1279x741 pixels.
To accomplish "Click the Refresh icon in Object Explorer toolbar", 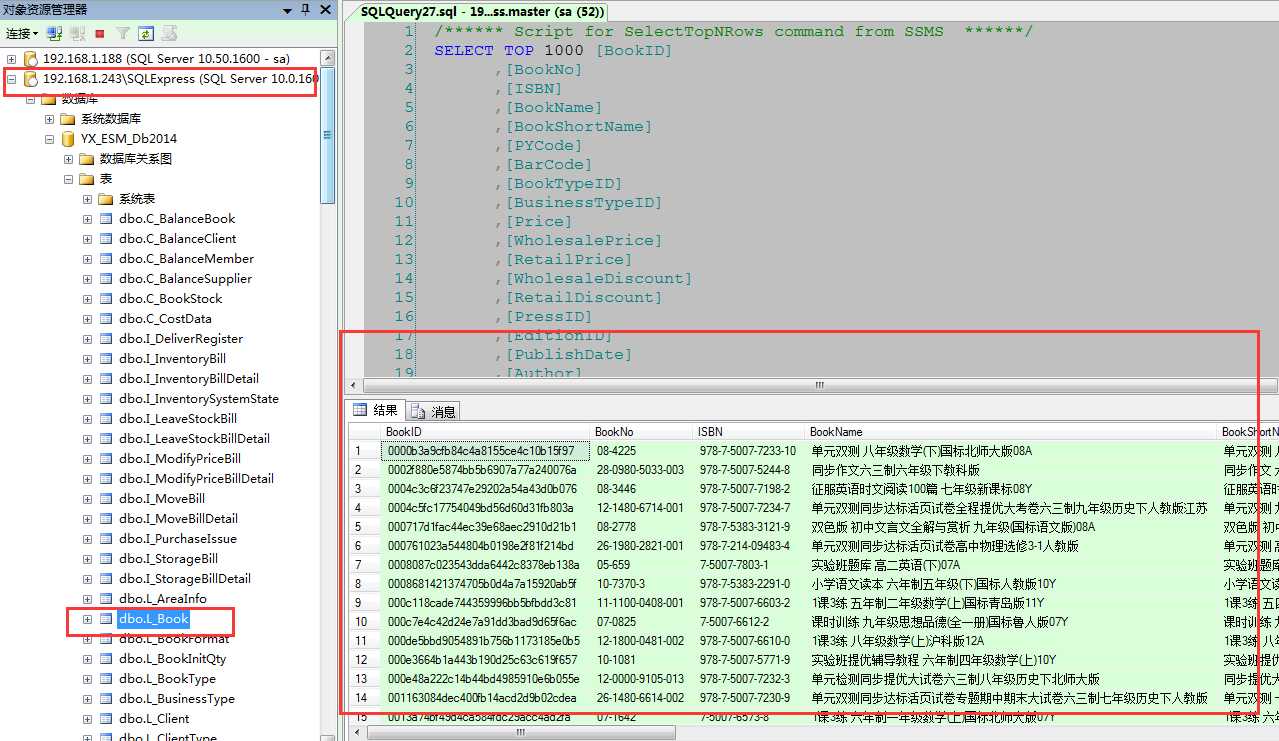I will 146,34.
